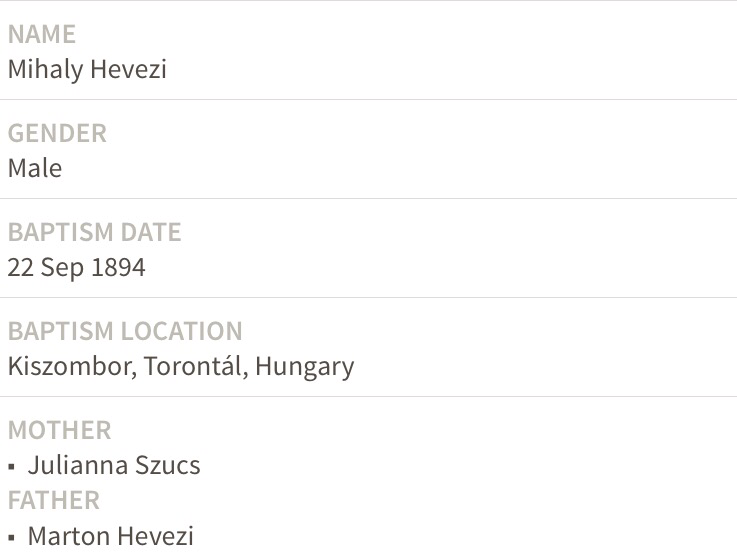The image size is (737, 557).
Task: Click the GENDER field label
Action: pyautogui.click(x=57, y=134)
